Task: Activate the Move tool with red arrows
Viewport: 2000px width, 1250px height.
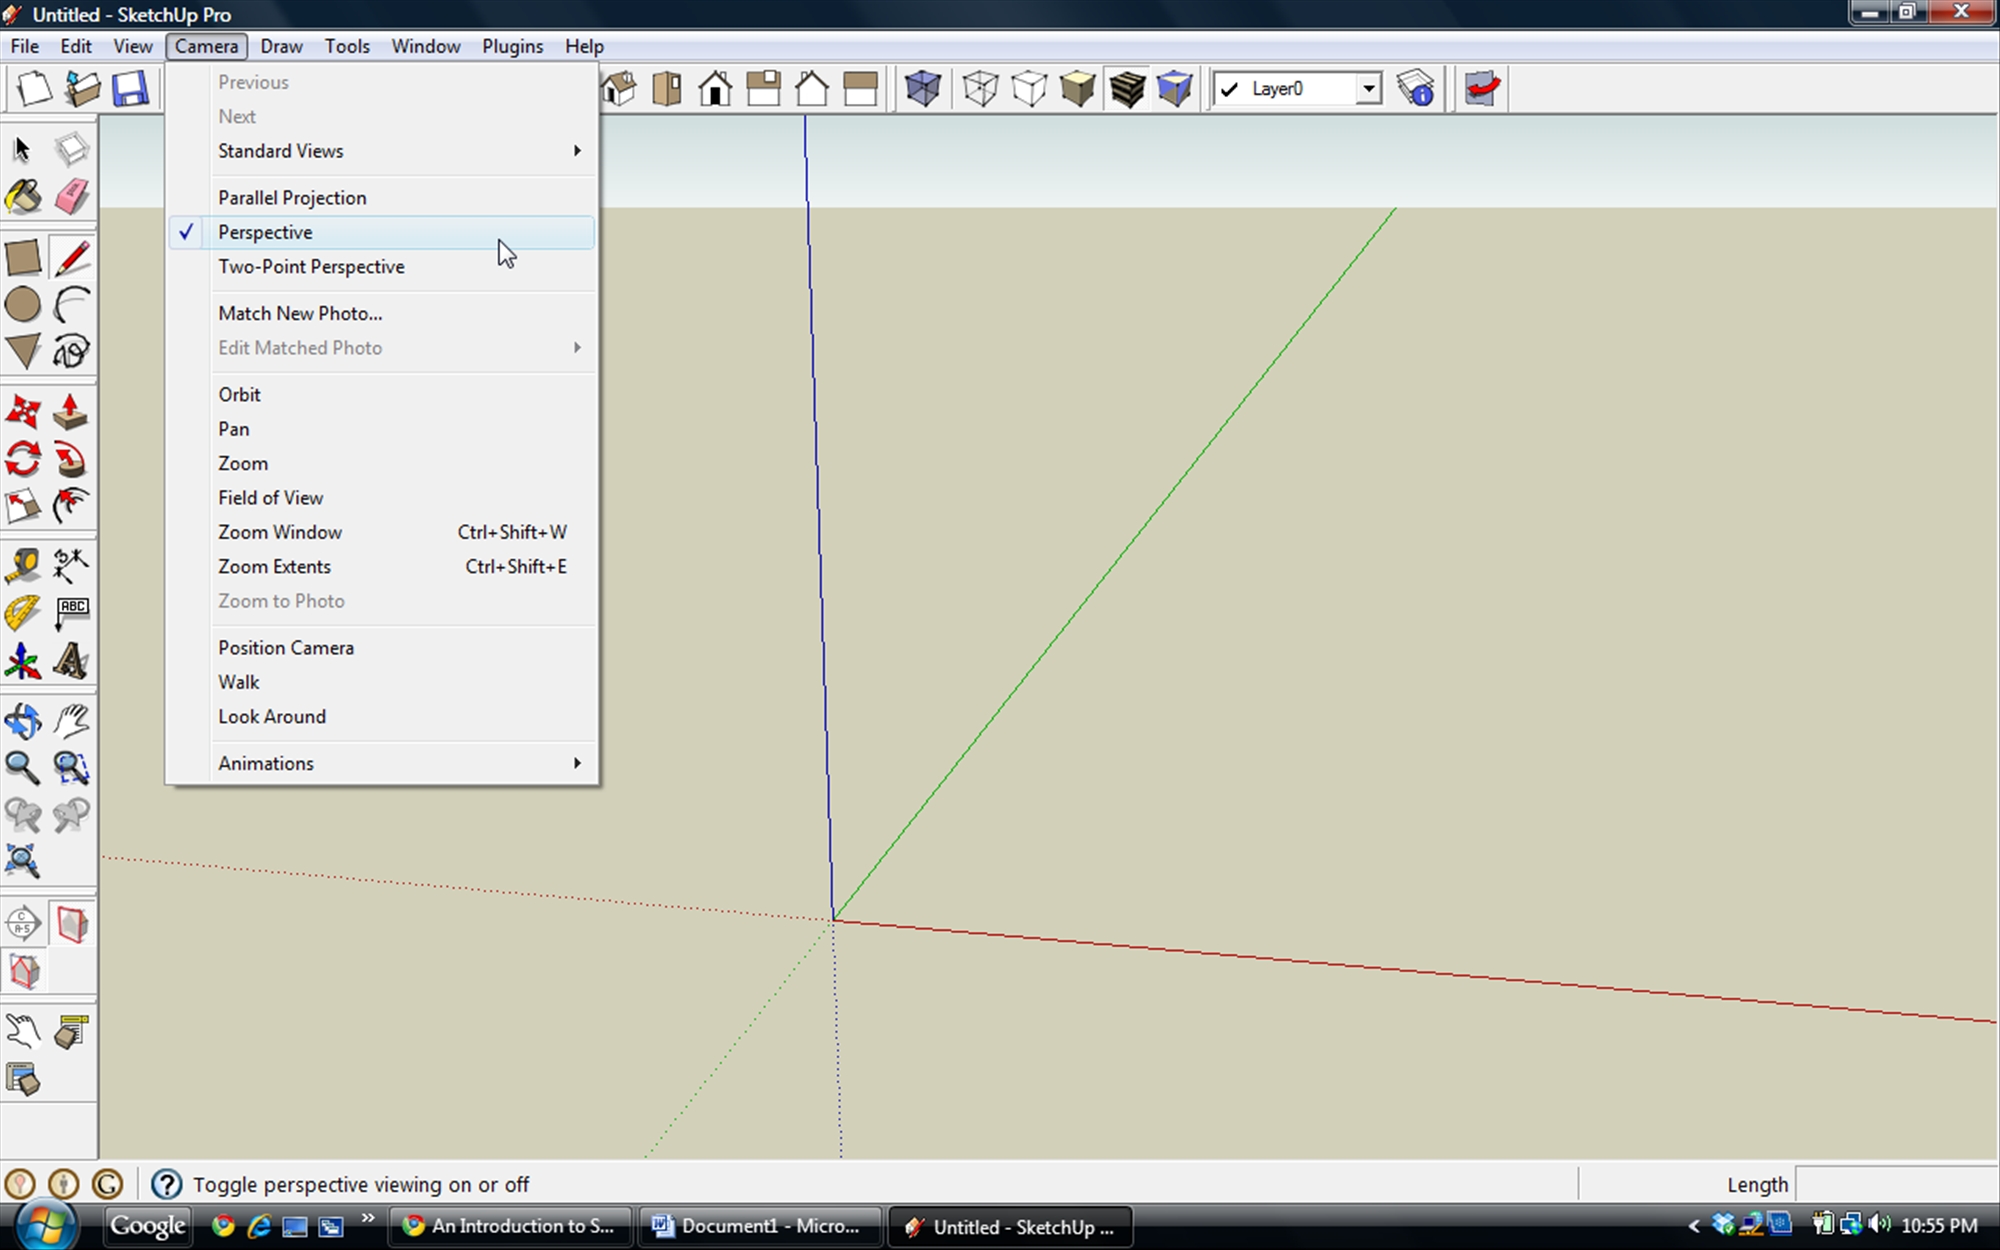Action: [x=23, y=412]
